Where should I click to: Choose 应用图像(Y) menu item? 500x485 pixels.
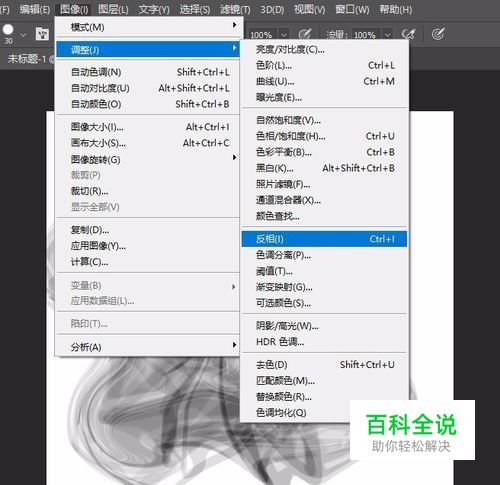click(x=148, y=246)
